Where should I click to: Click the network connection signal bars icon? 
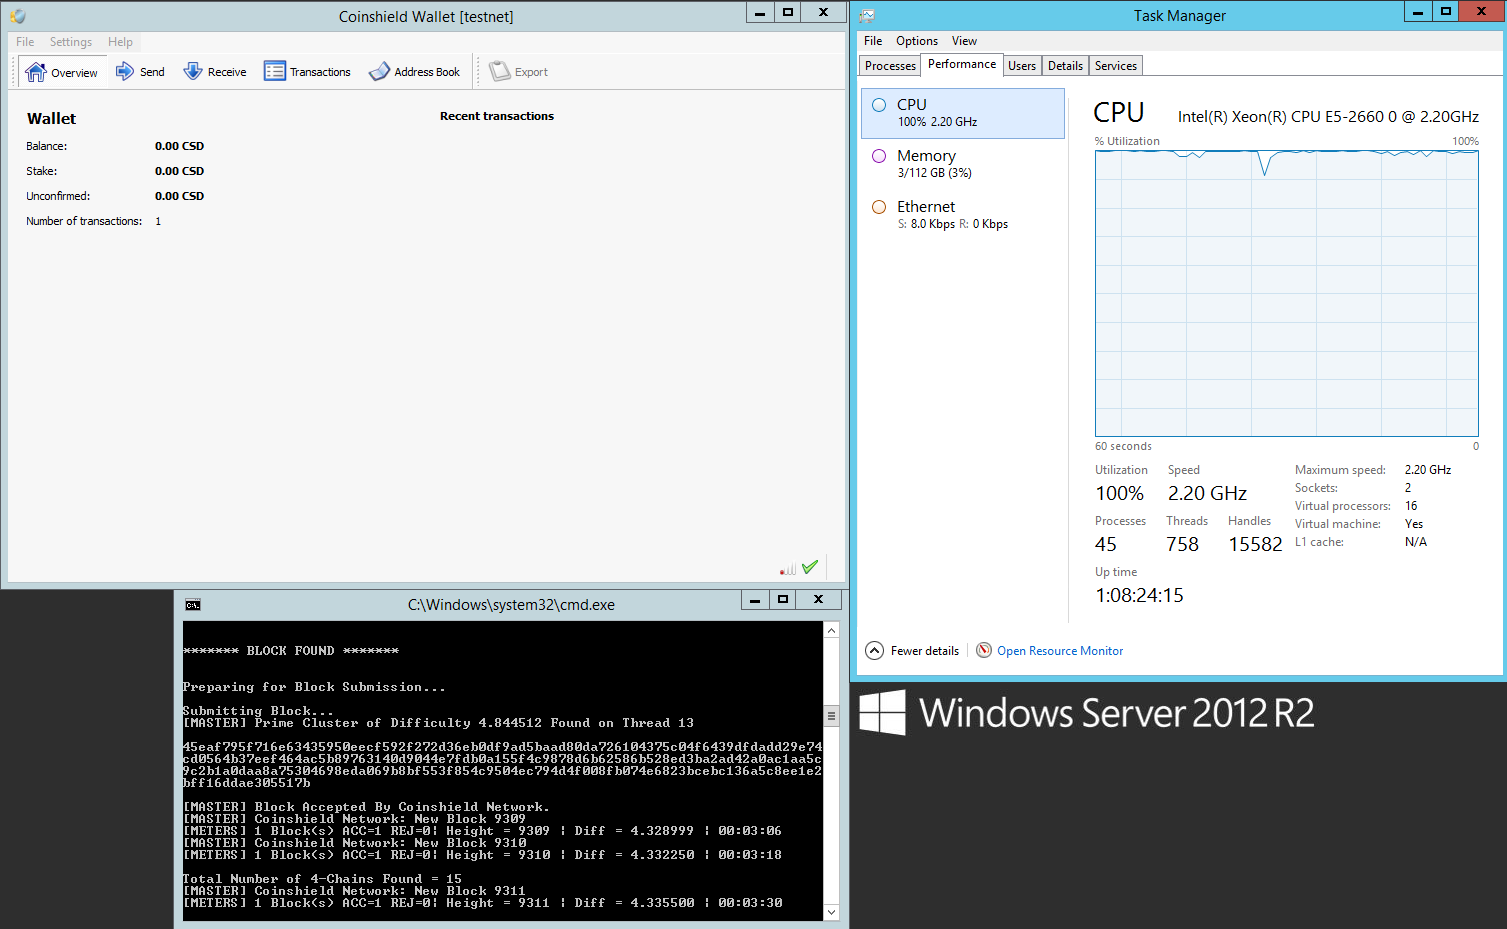pyautogui.click(x=788, y=568)
